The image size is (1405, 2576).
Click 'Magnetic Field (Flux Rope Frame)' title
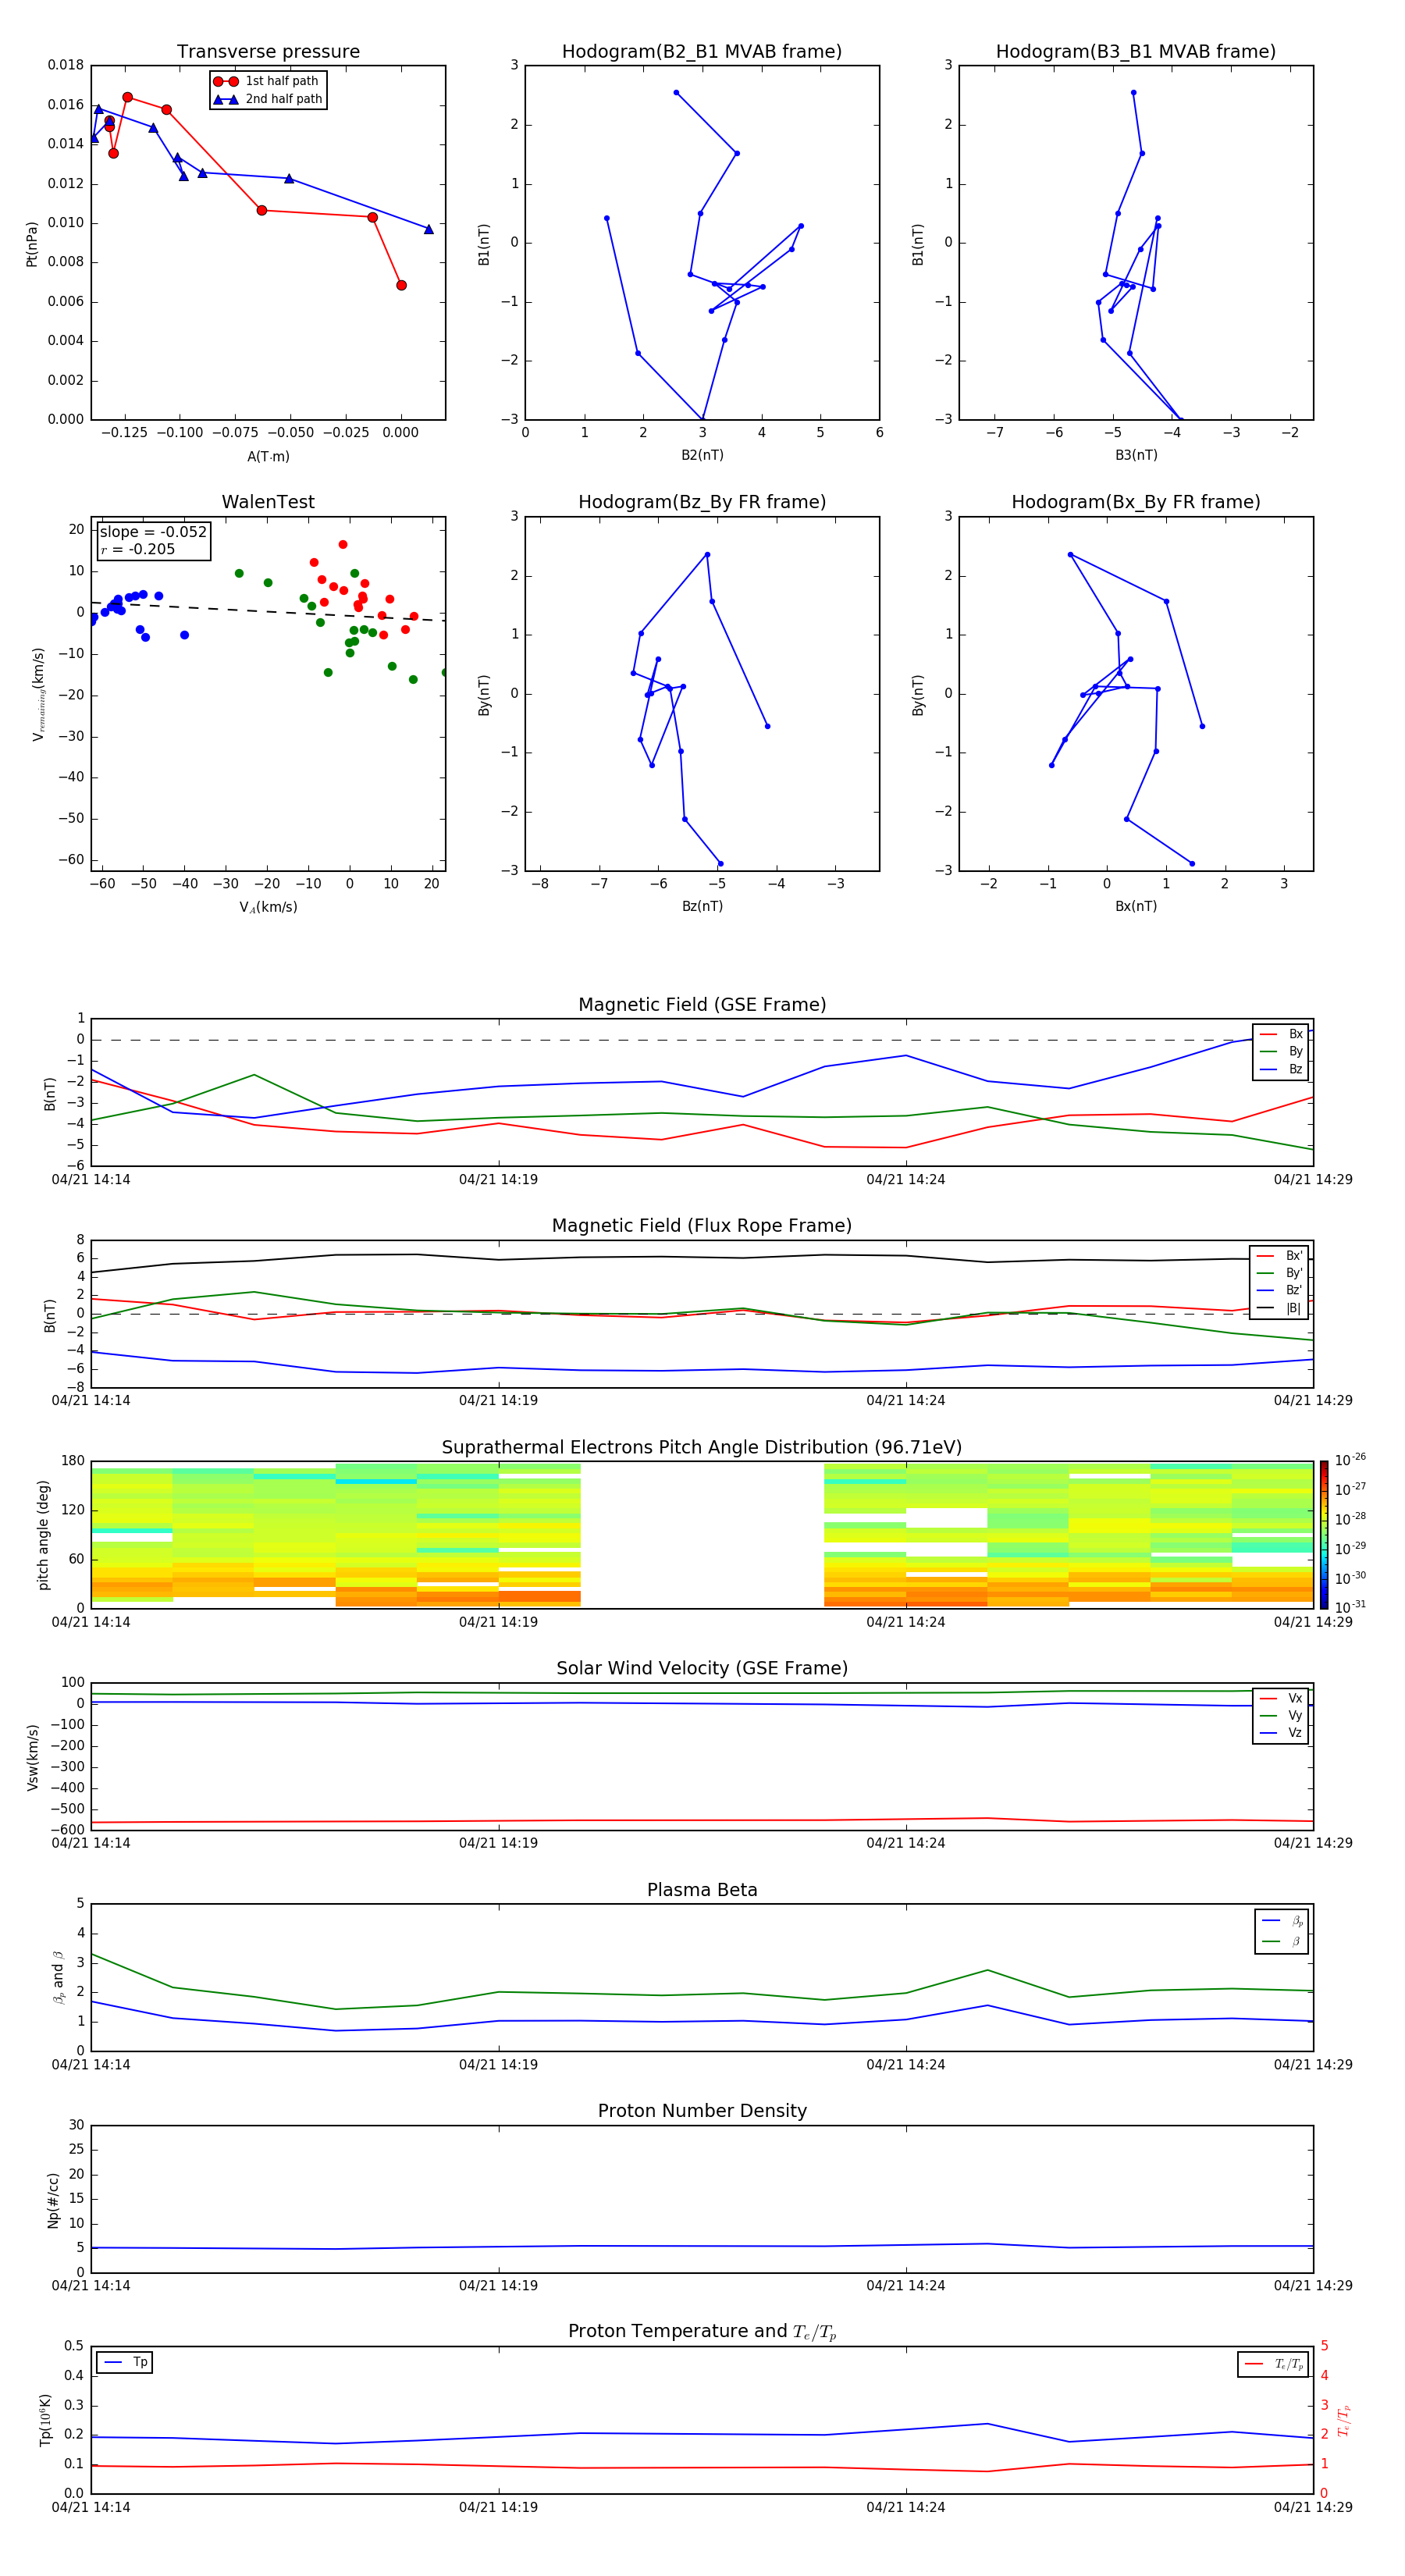702,1226
